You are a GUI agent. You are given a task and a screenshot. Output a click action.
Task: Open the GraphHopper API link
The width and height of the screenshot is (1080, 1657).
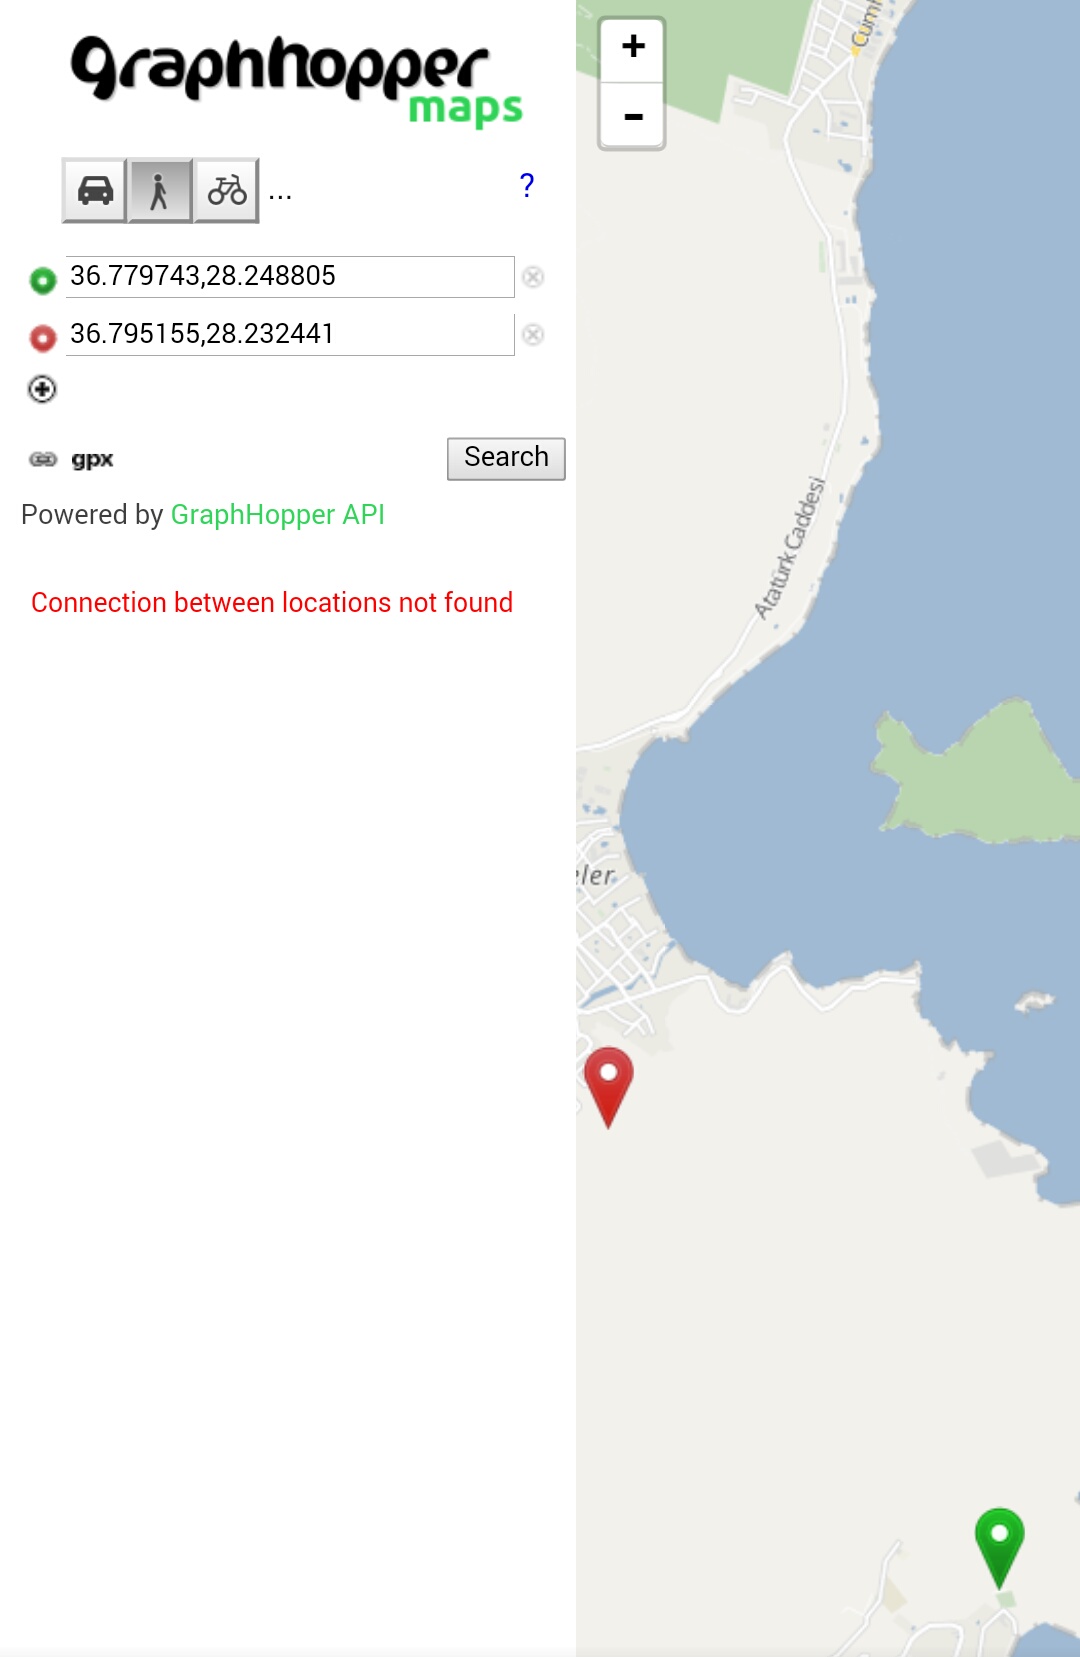click(277, 514)
